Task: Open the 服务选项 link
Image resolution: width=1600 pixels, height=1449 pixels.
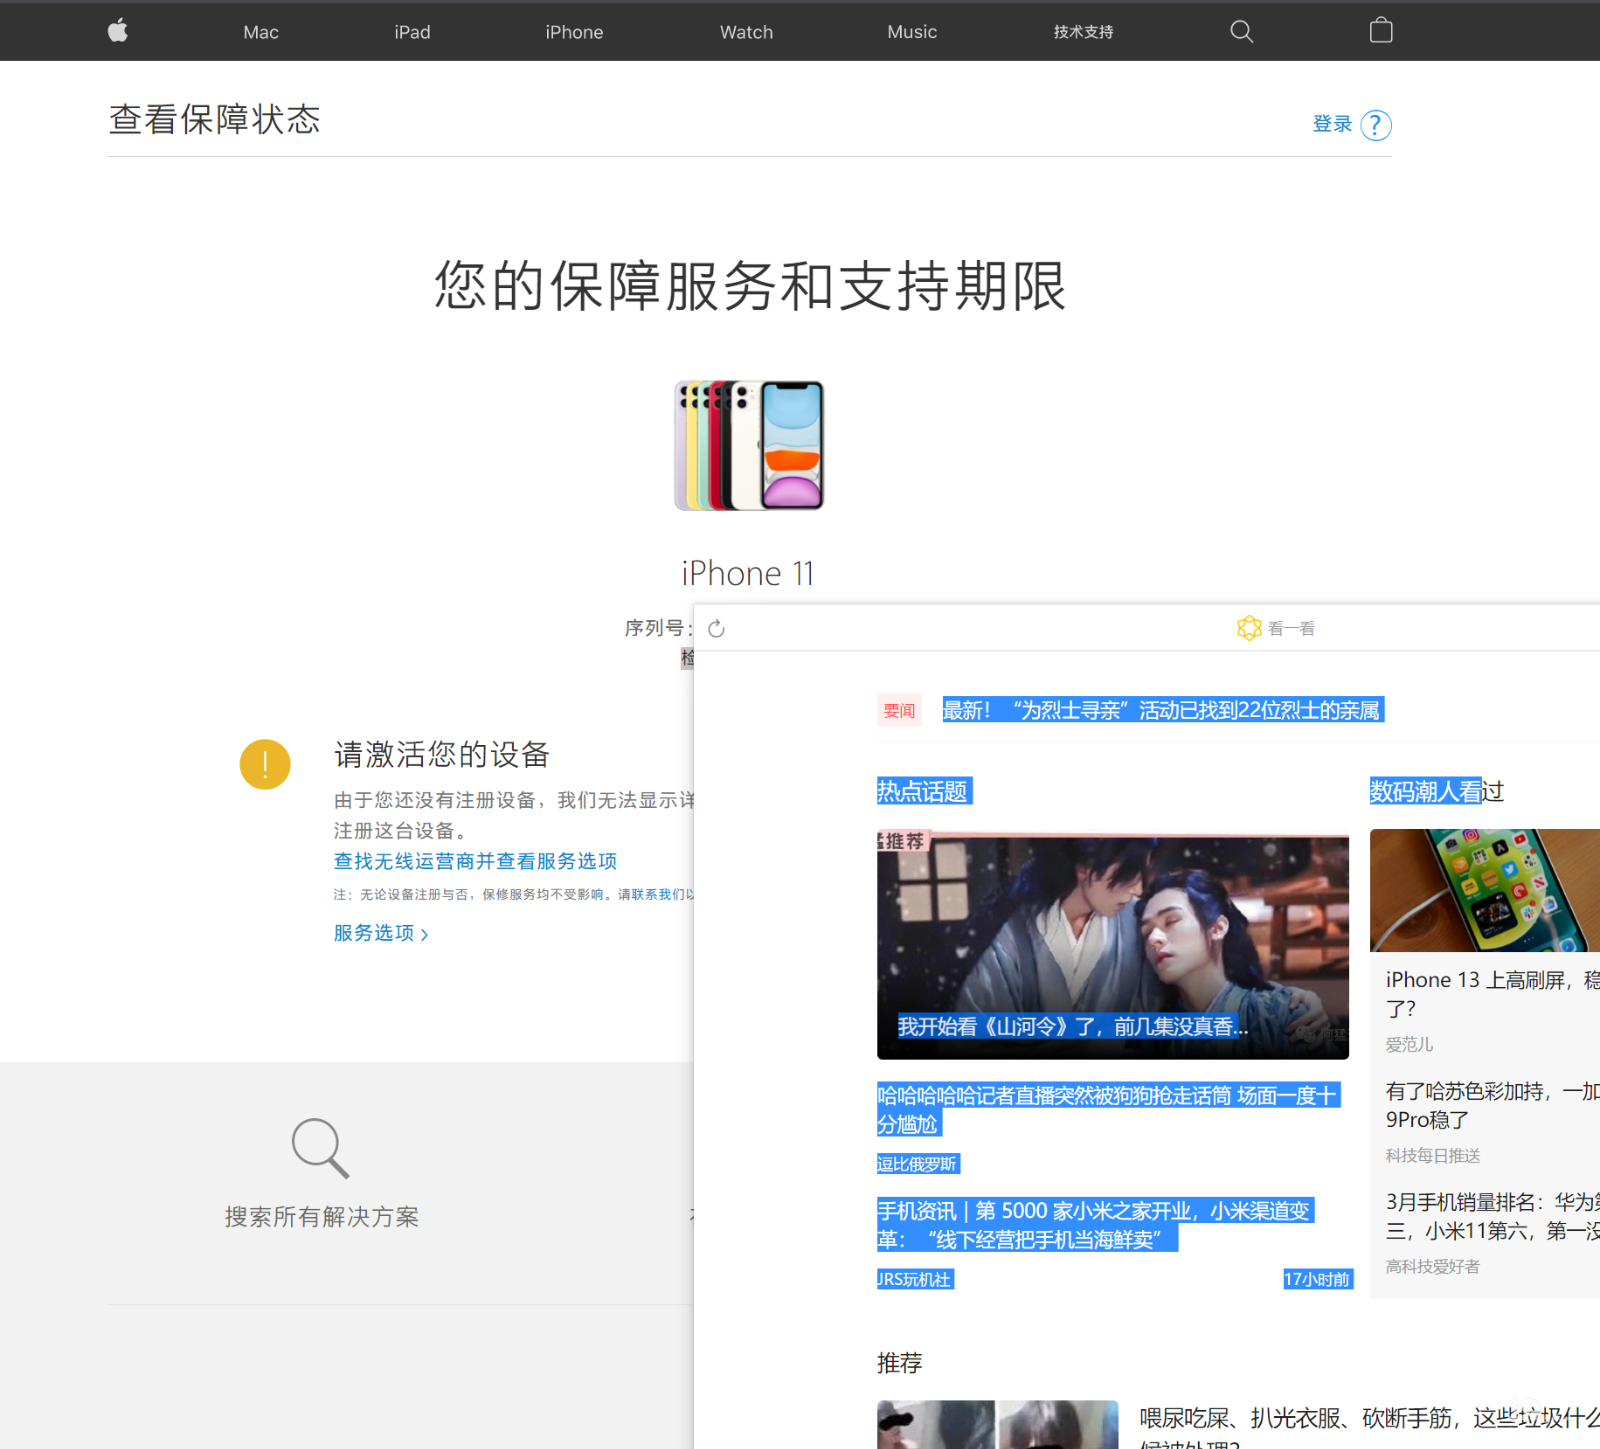Action: (374, 933)
